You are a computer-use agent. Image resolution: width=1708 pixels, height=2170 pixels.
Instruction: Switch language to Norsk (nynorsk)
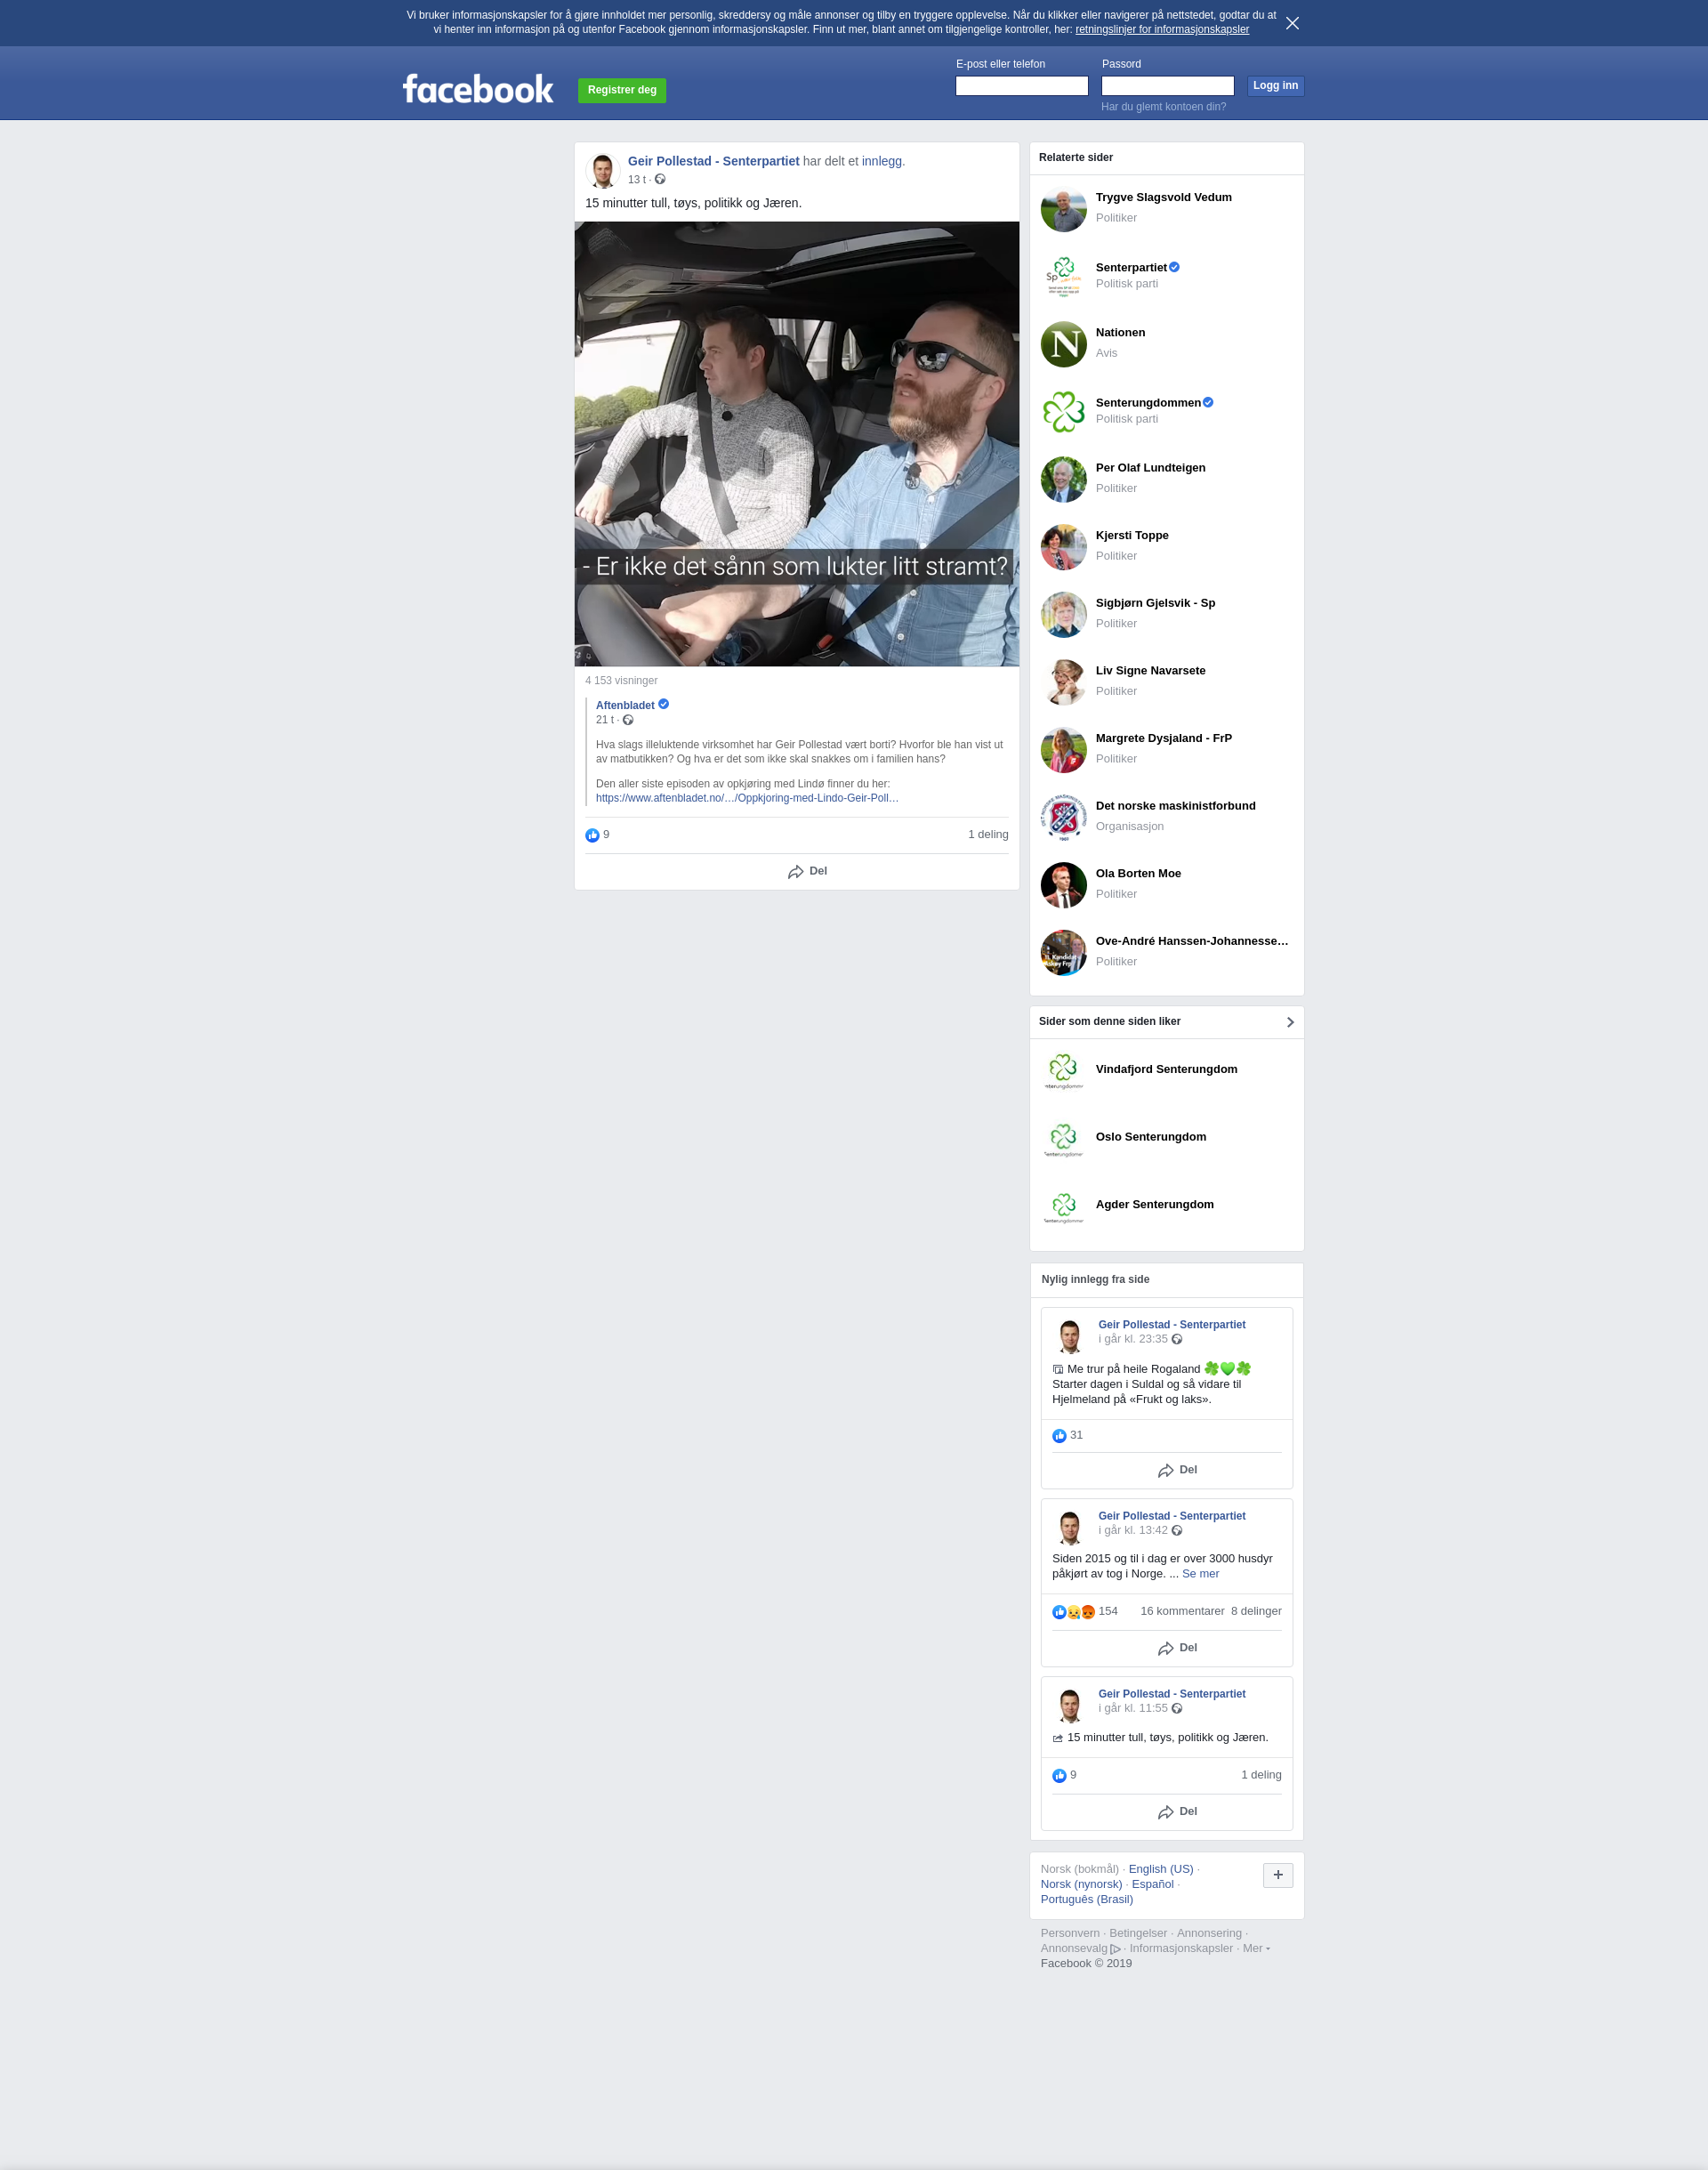click(1081, 1884)
